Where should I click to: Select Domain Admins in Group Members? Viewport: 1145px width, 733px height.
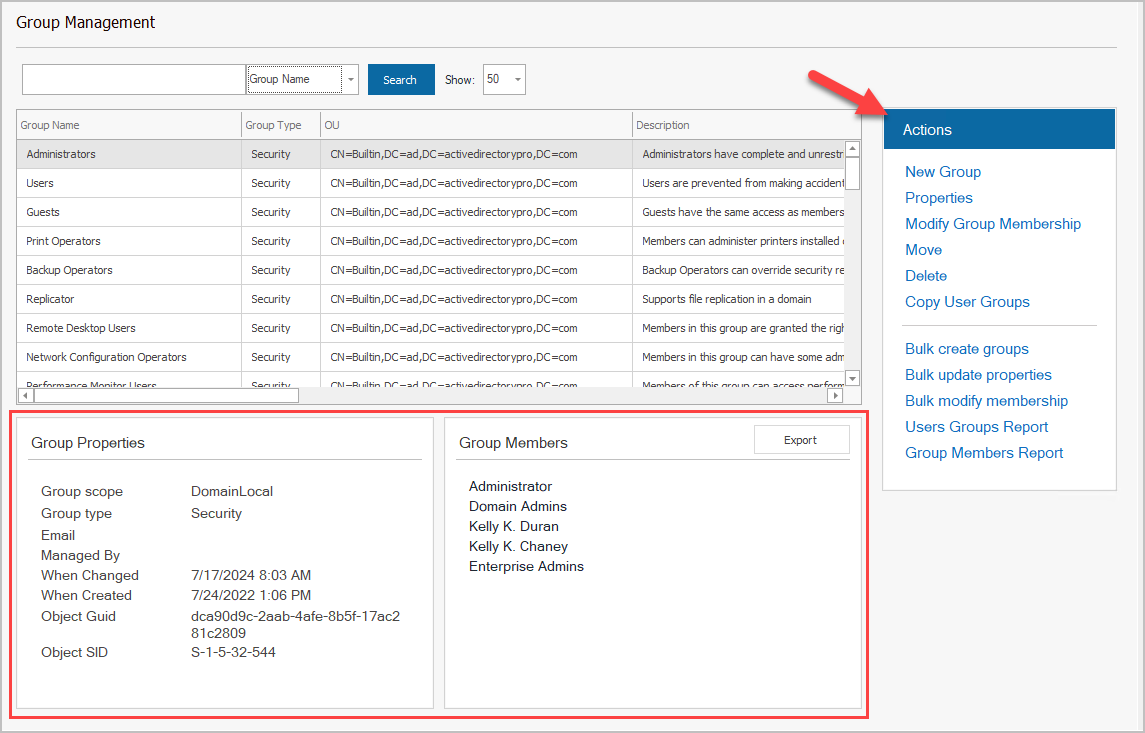517,506
